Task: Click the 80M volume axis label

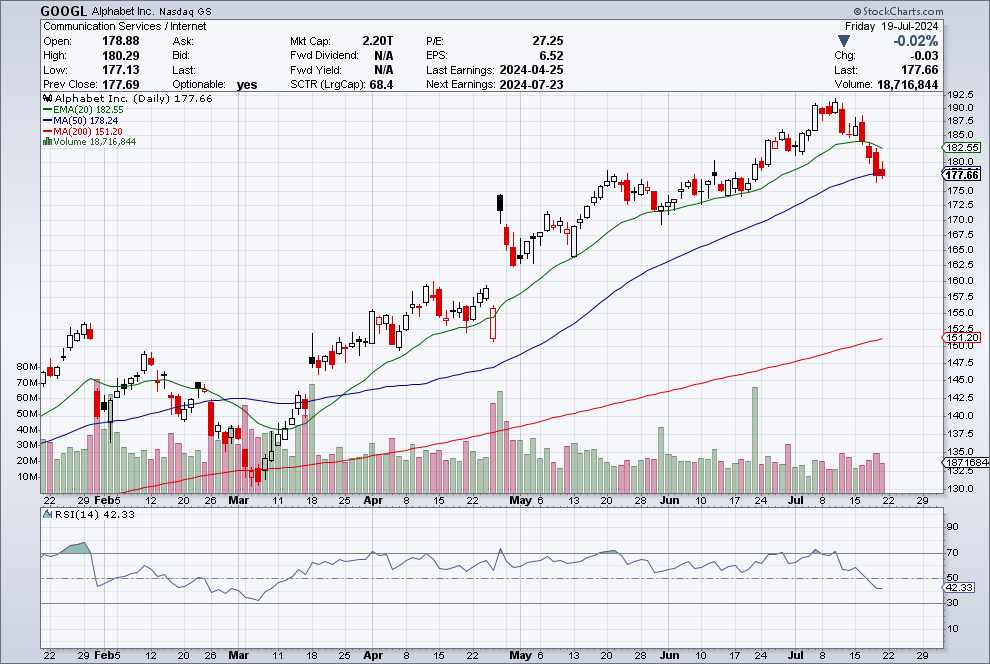Action: tap(27, 367)
